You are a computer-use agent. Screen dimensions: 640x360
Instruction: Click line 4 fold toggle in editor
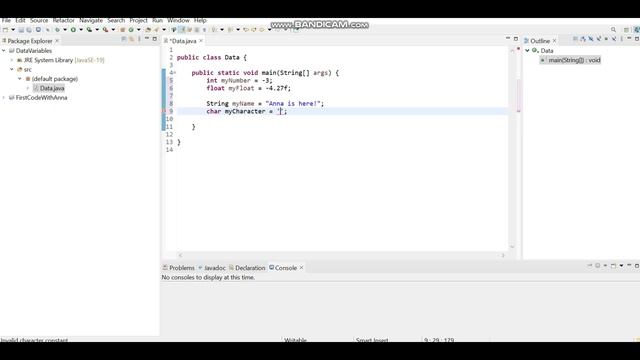click(175, 73)
